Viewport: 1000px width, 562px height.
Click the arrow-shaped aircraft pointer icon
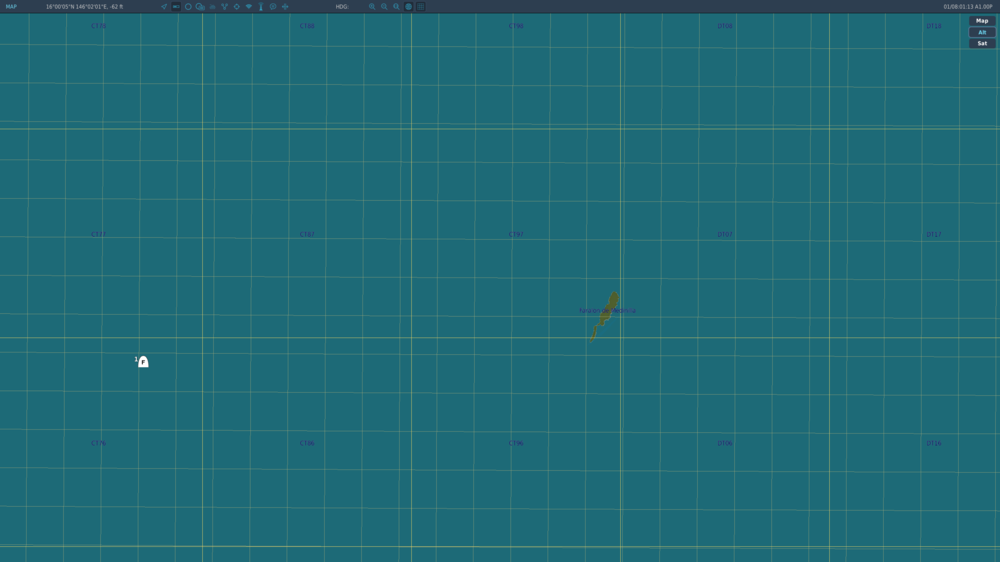164,6
